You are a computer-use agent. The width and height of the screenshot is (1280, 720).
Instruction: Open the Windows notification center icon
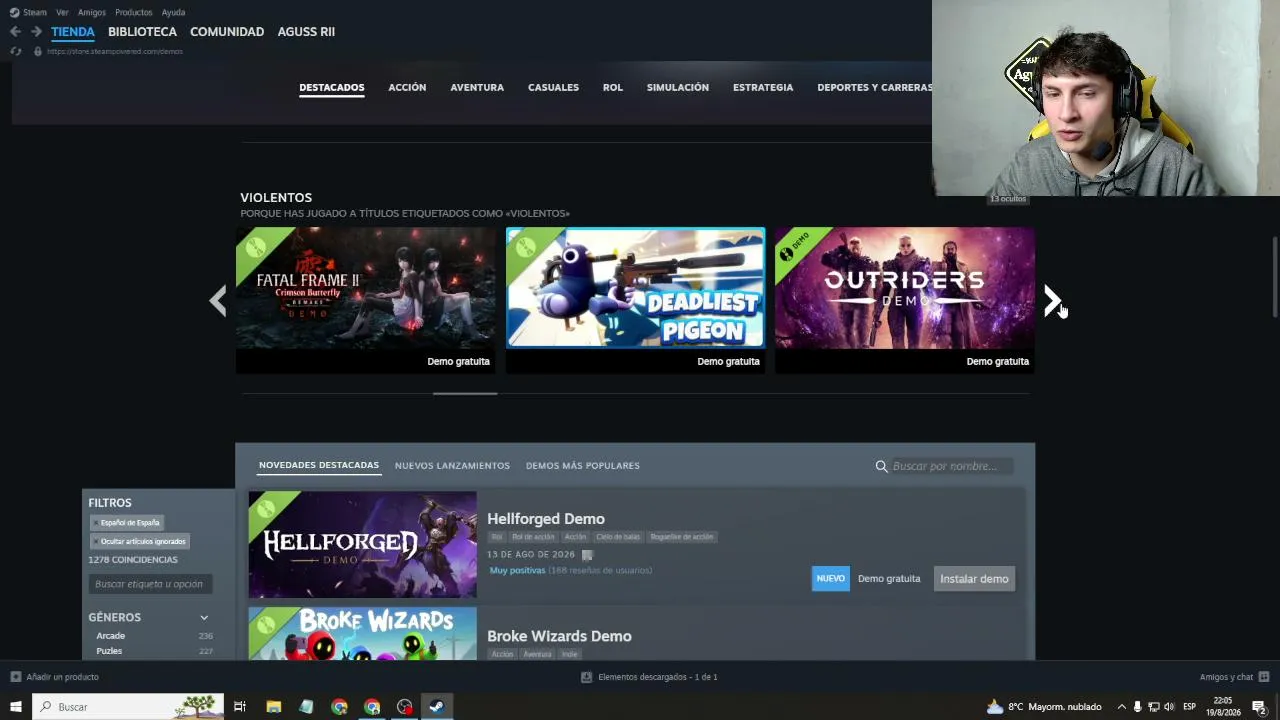[1259, 707]
